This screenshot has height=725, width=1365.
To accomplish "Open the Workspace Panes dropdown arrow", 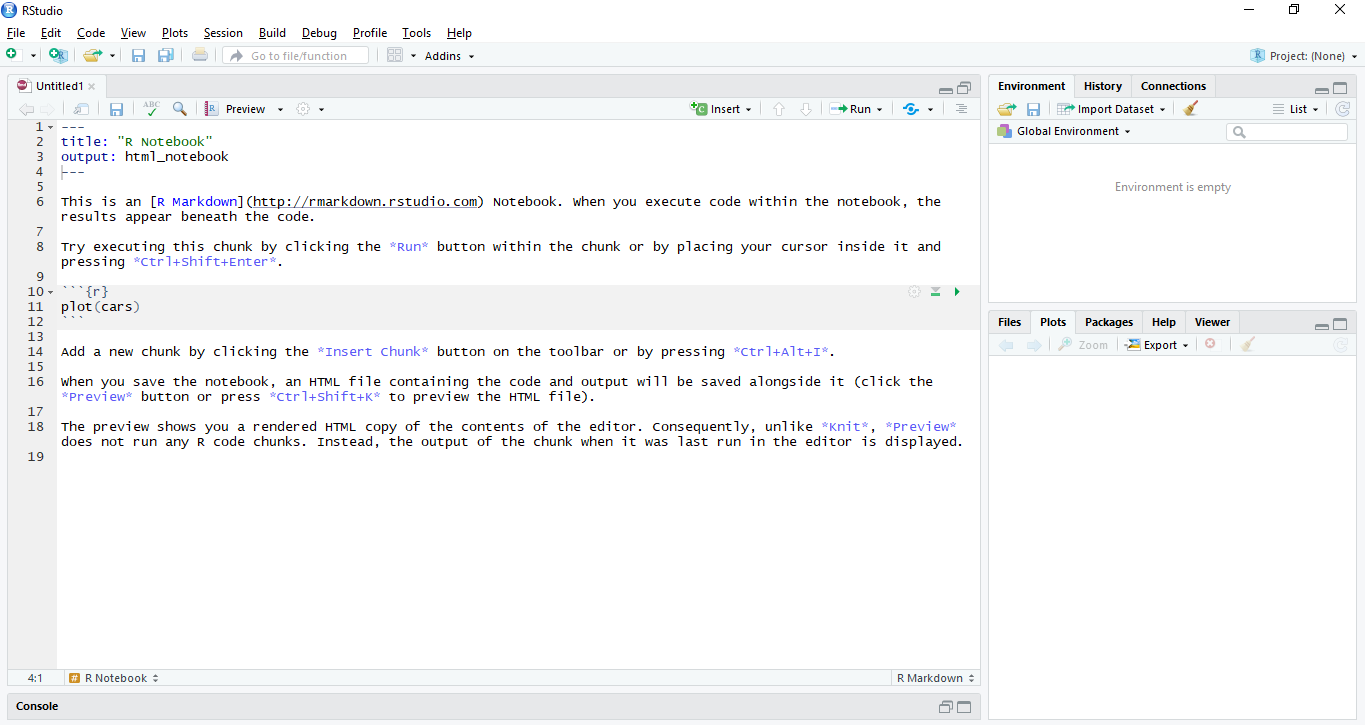I will point(413,56).
